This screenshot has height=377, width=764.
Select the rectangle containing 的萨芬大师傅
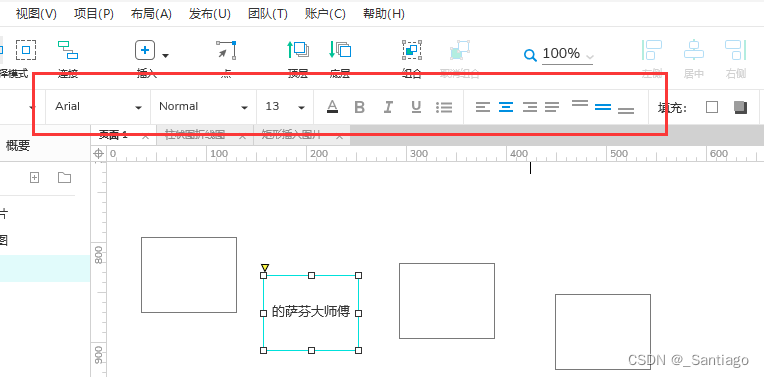click(311, 313)
